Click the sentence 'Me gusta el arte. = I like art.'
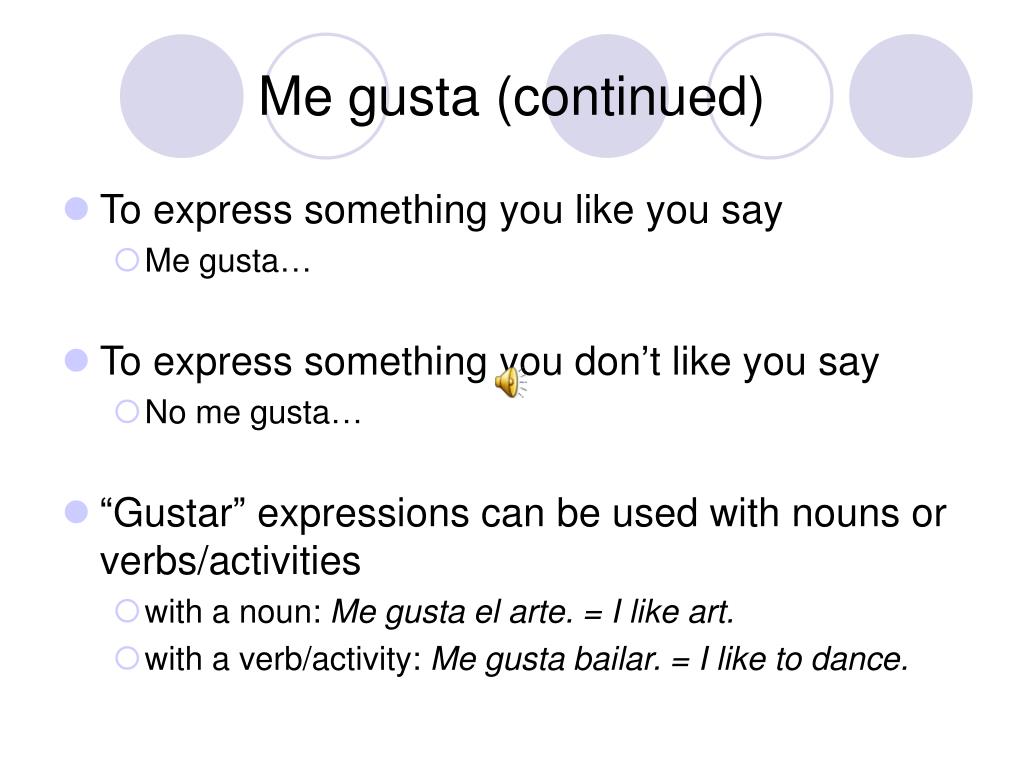This screenshot has height=768, width=1024. coord(533,613)
